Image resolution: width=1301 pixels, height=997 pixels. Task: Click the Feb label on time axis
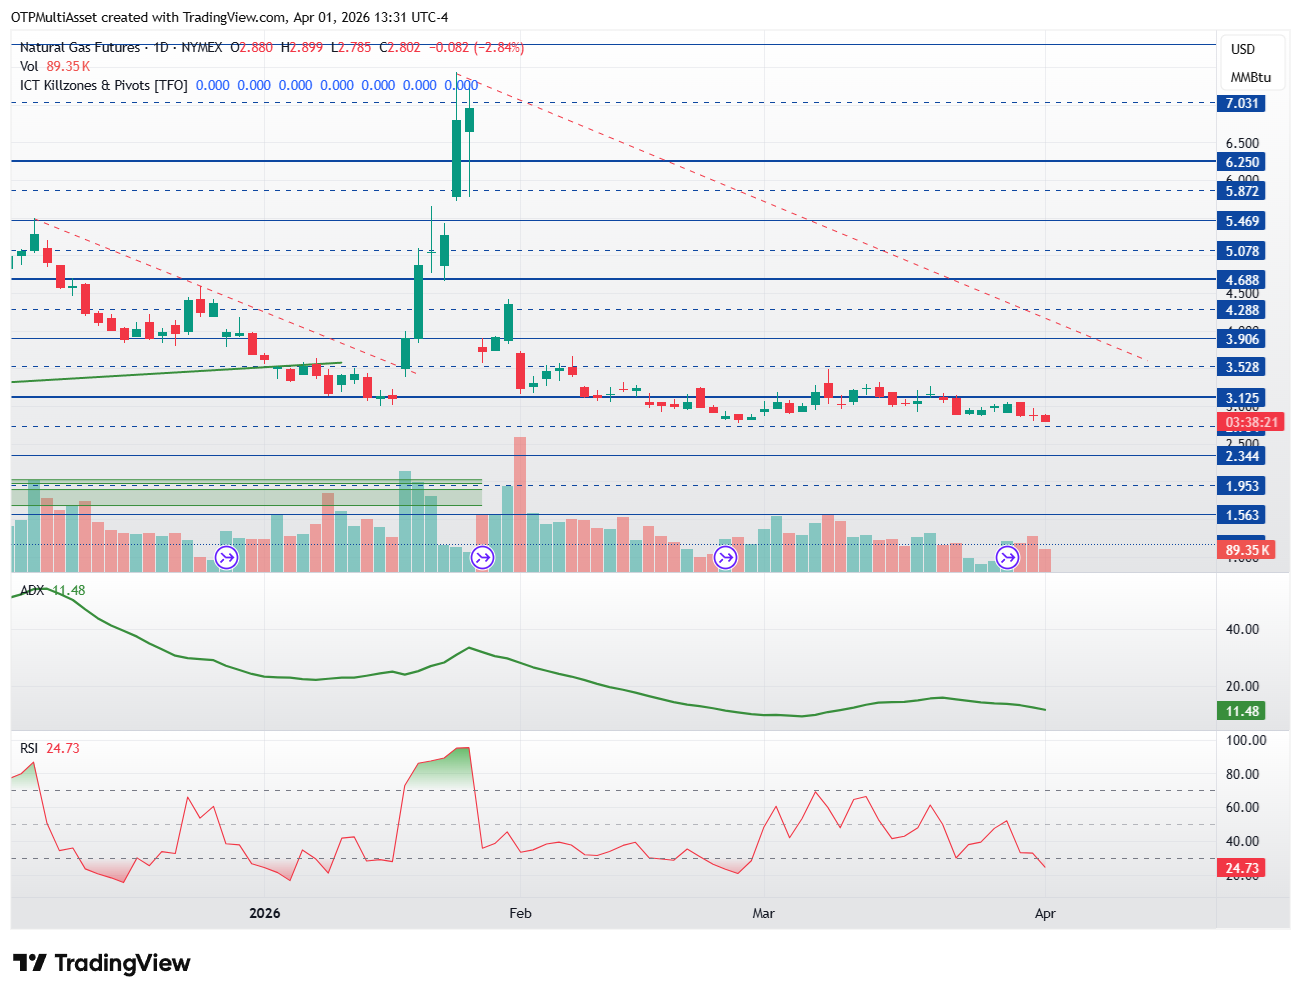coord(520,913)
